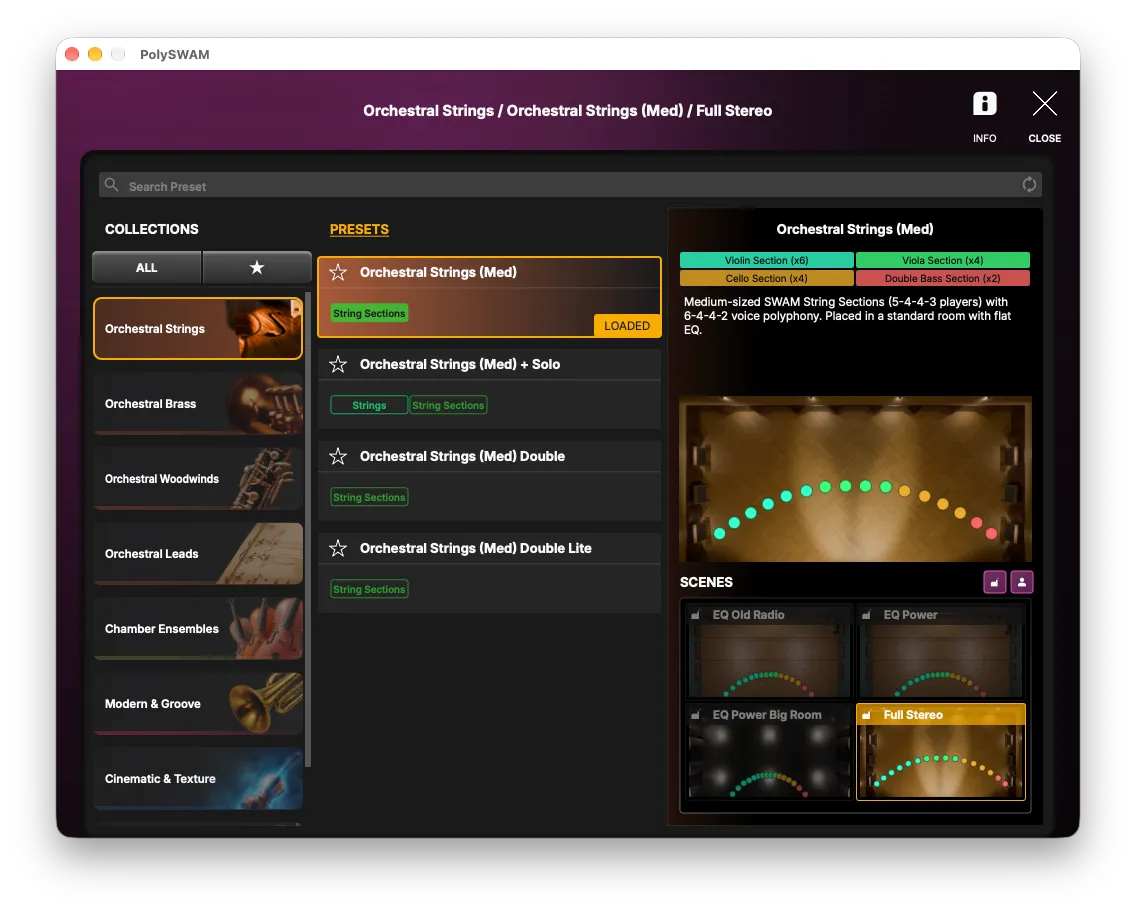Toggle favorite star for Orchestral Strings (Med) Double
Screen dimensions: 1136x912
click(338, 456)
